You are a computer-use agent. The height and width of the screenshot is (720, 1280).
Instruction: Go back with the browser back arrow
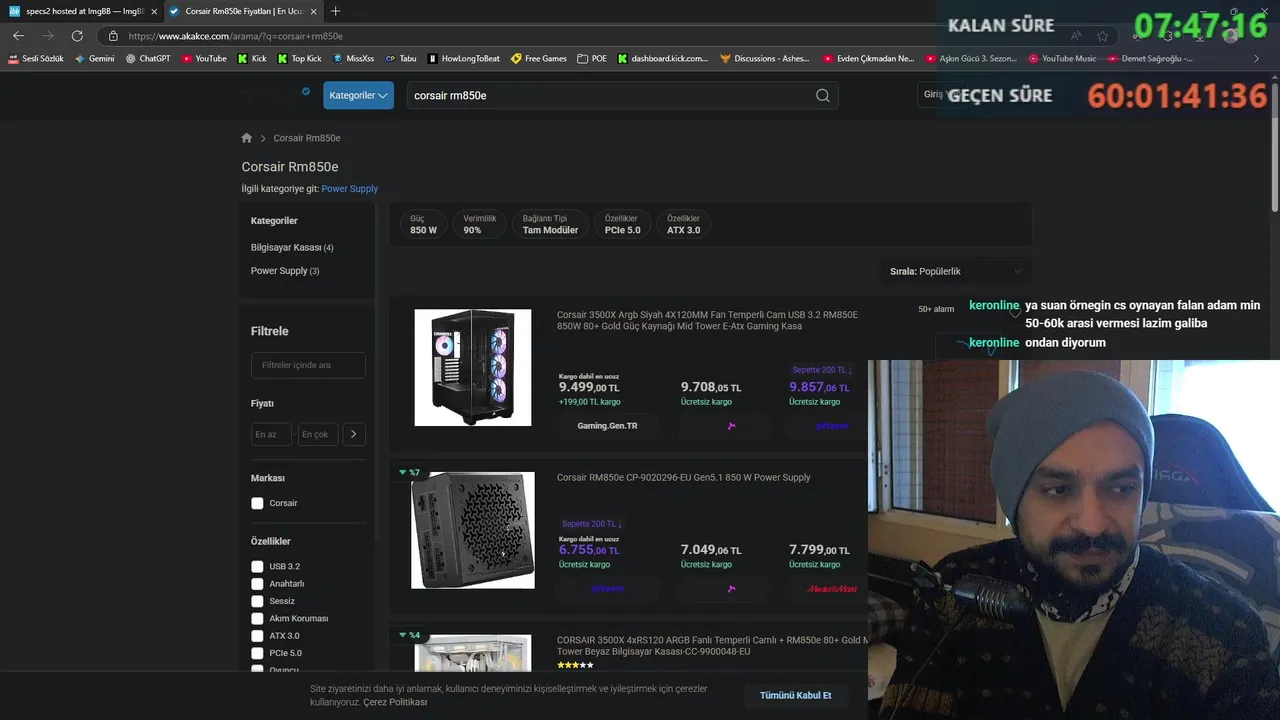(18, 36)
